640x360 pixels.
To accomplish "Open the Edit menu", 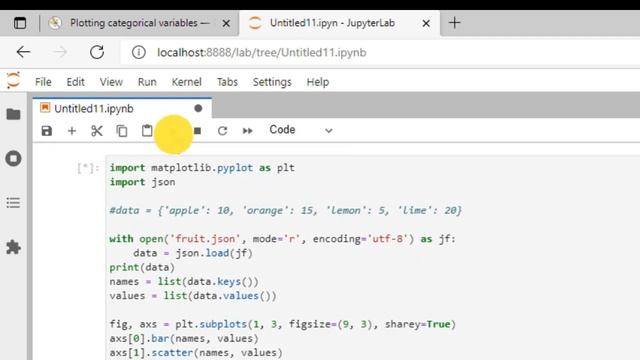I will (x=76, y=82).
